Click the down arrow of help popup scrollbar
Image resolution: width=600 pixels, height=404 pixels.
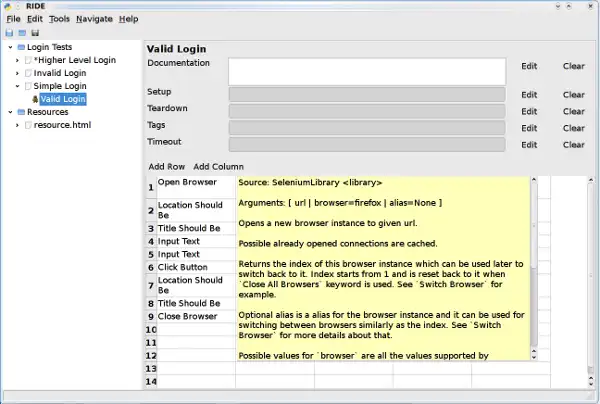coord(534,357)
